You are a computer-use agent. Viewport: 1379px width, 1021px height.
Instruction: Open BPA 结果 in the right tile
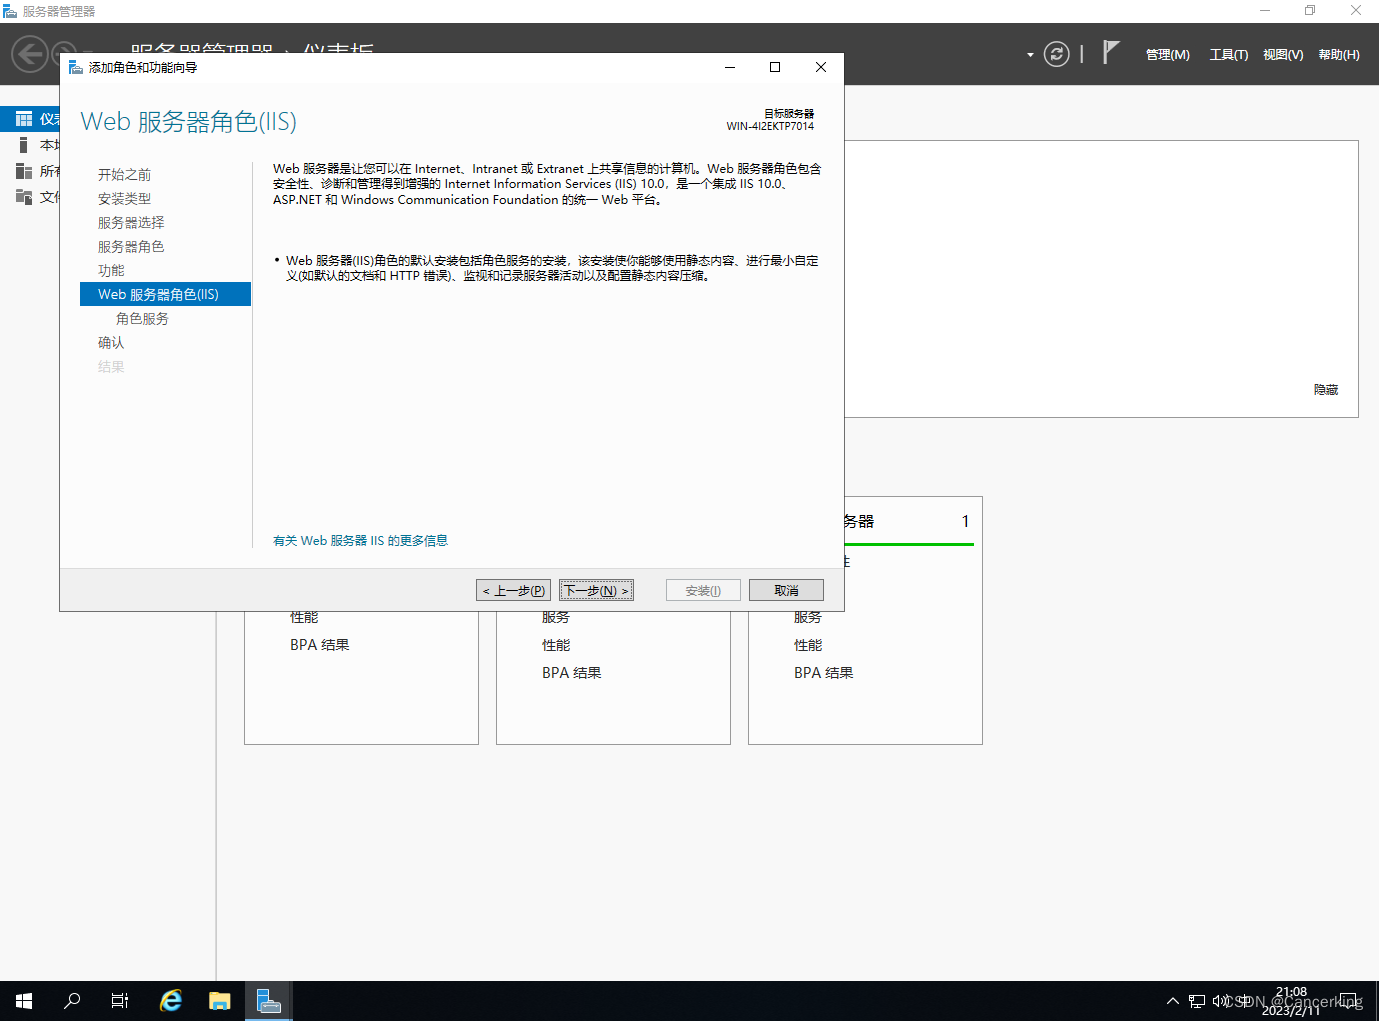click(824, 673)
